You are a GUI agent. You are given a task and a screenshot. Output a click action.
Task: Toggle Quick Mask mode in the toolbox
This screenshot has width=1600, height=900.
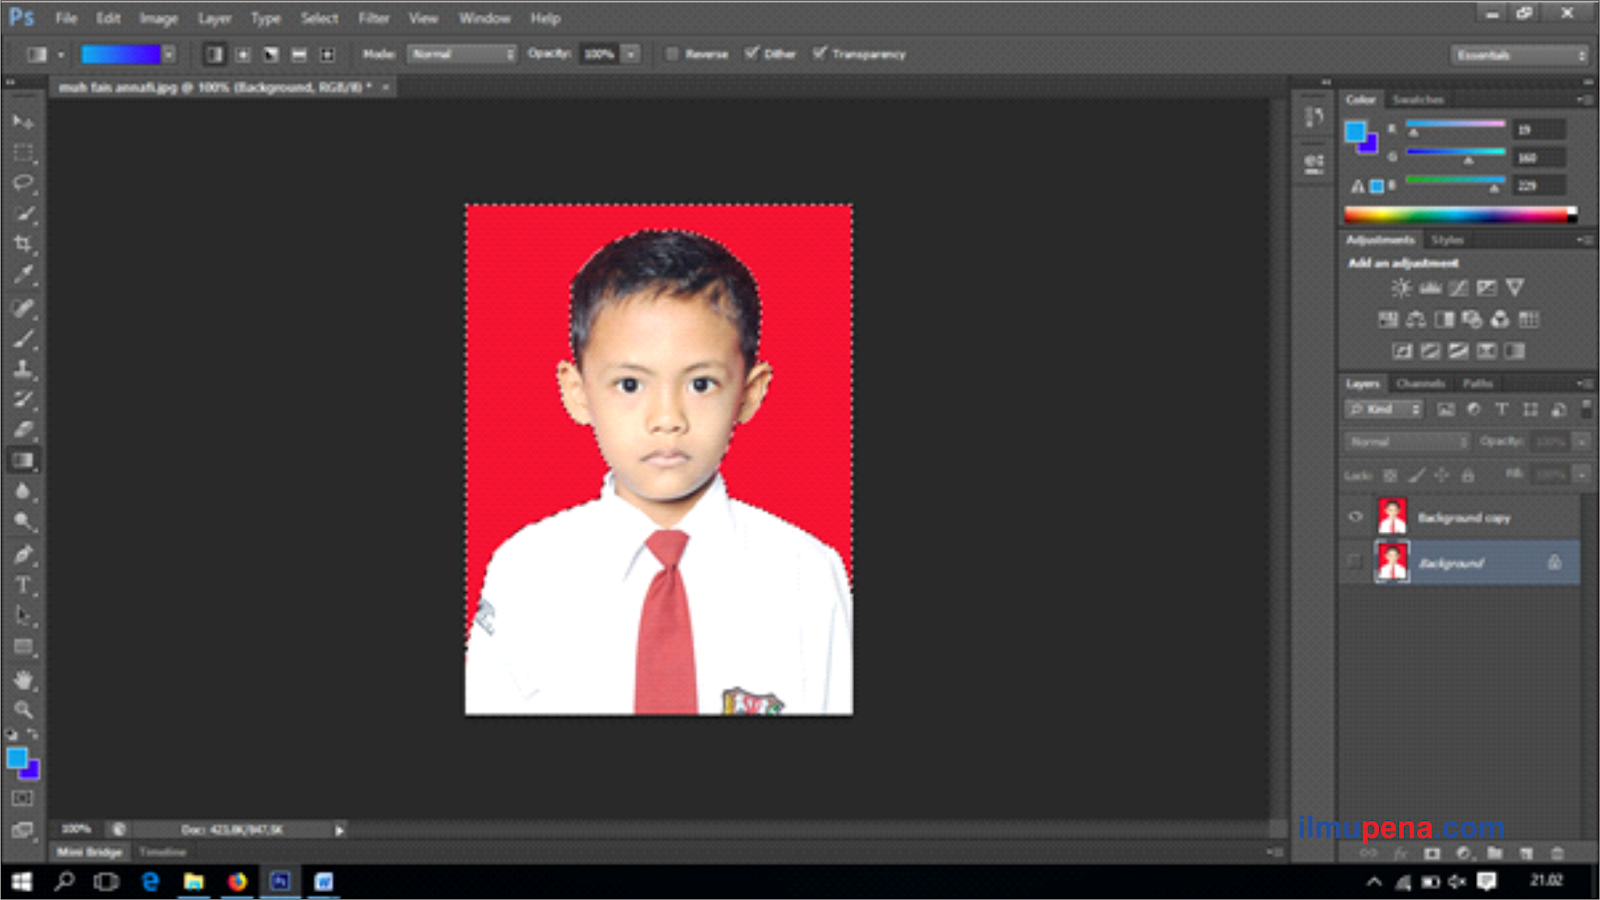23,799
